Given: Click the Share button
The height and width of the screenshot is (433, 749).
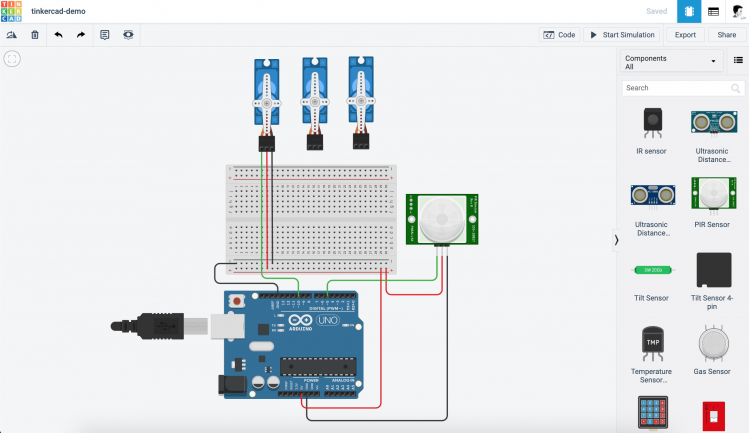Looking at the screenshot, I should pos(727,35).
